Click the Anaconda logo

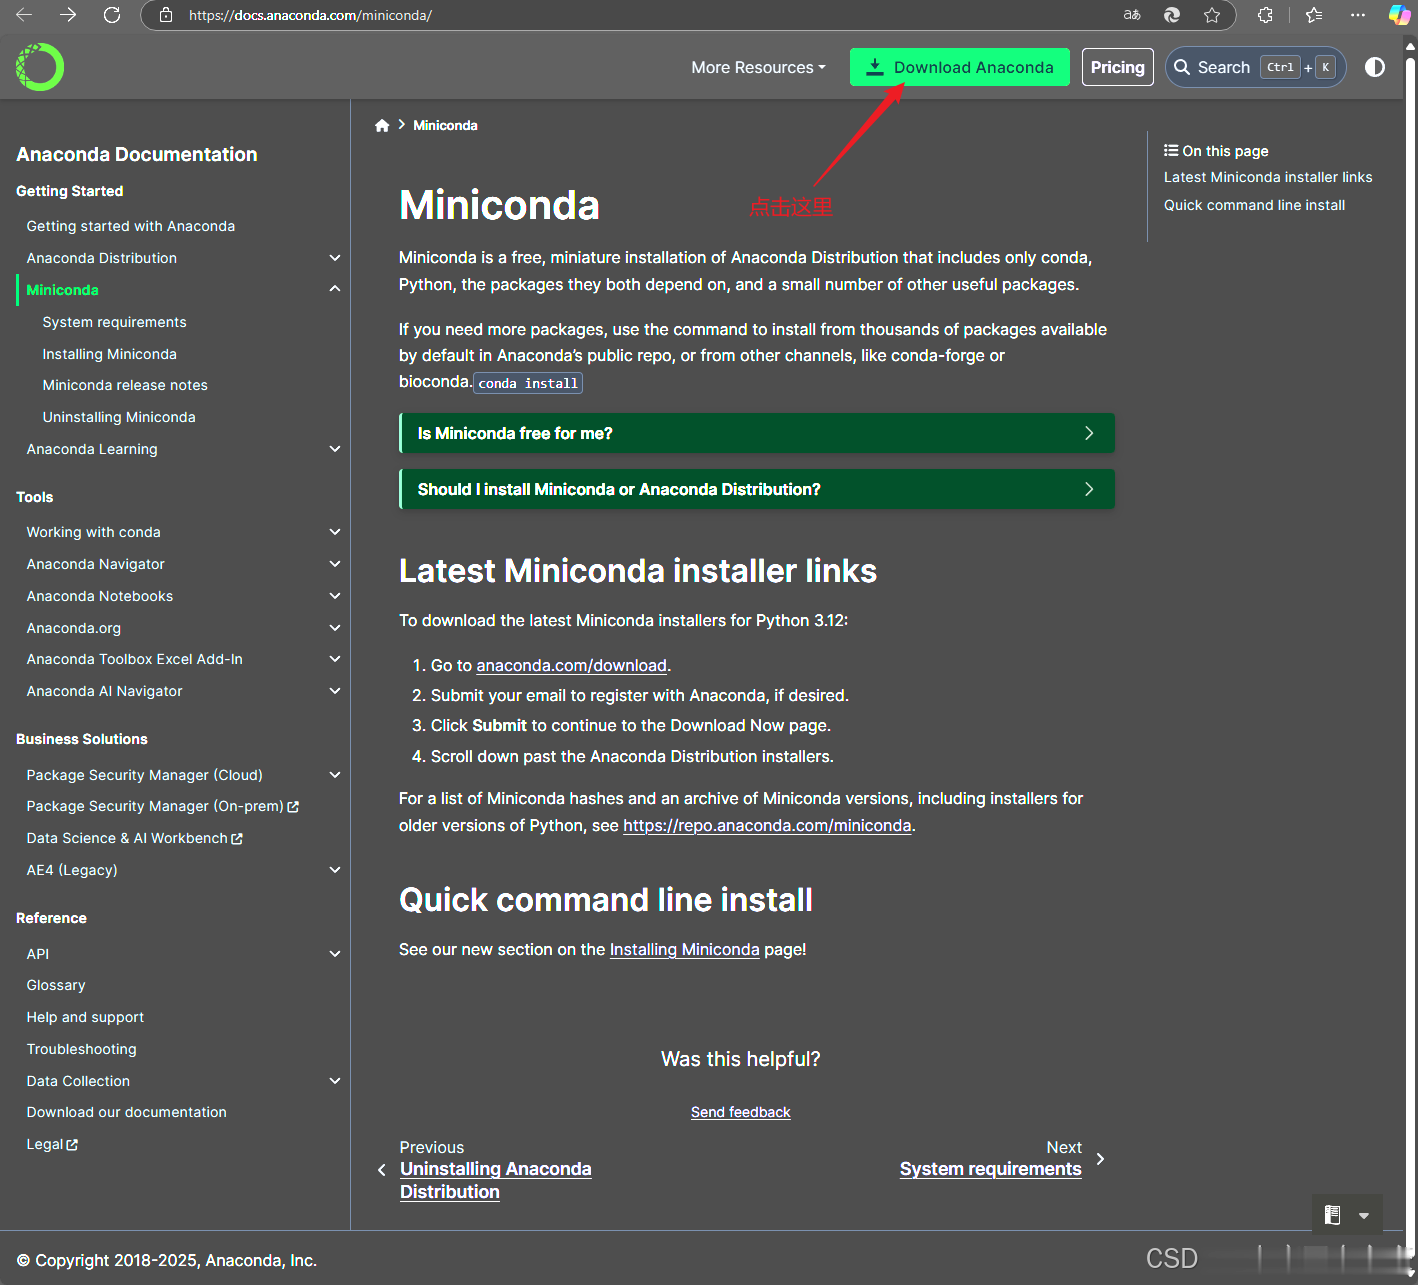(40, 67)
